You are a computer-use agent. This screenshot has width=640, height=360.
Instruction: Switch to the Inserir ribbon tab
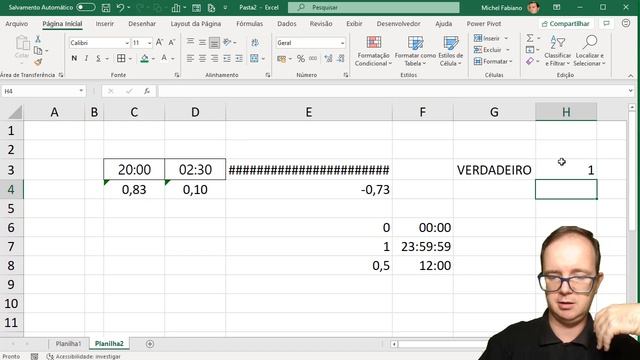(104, 24)
